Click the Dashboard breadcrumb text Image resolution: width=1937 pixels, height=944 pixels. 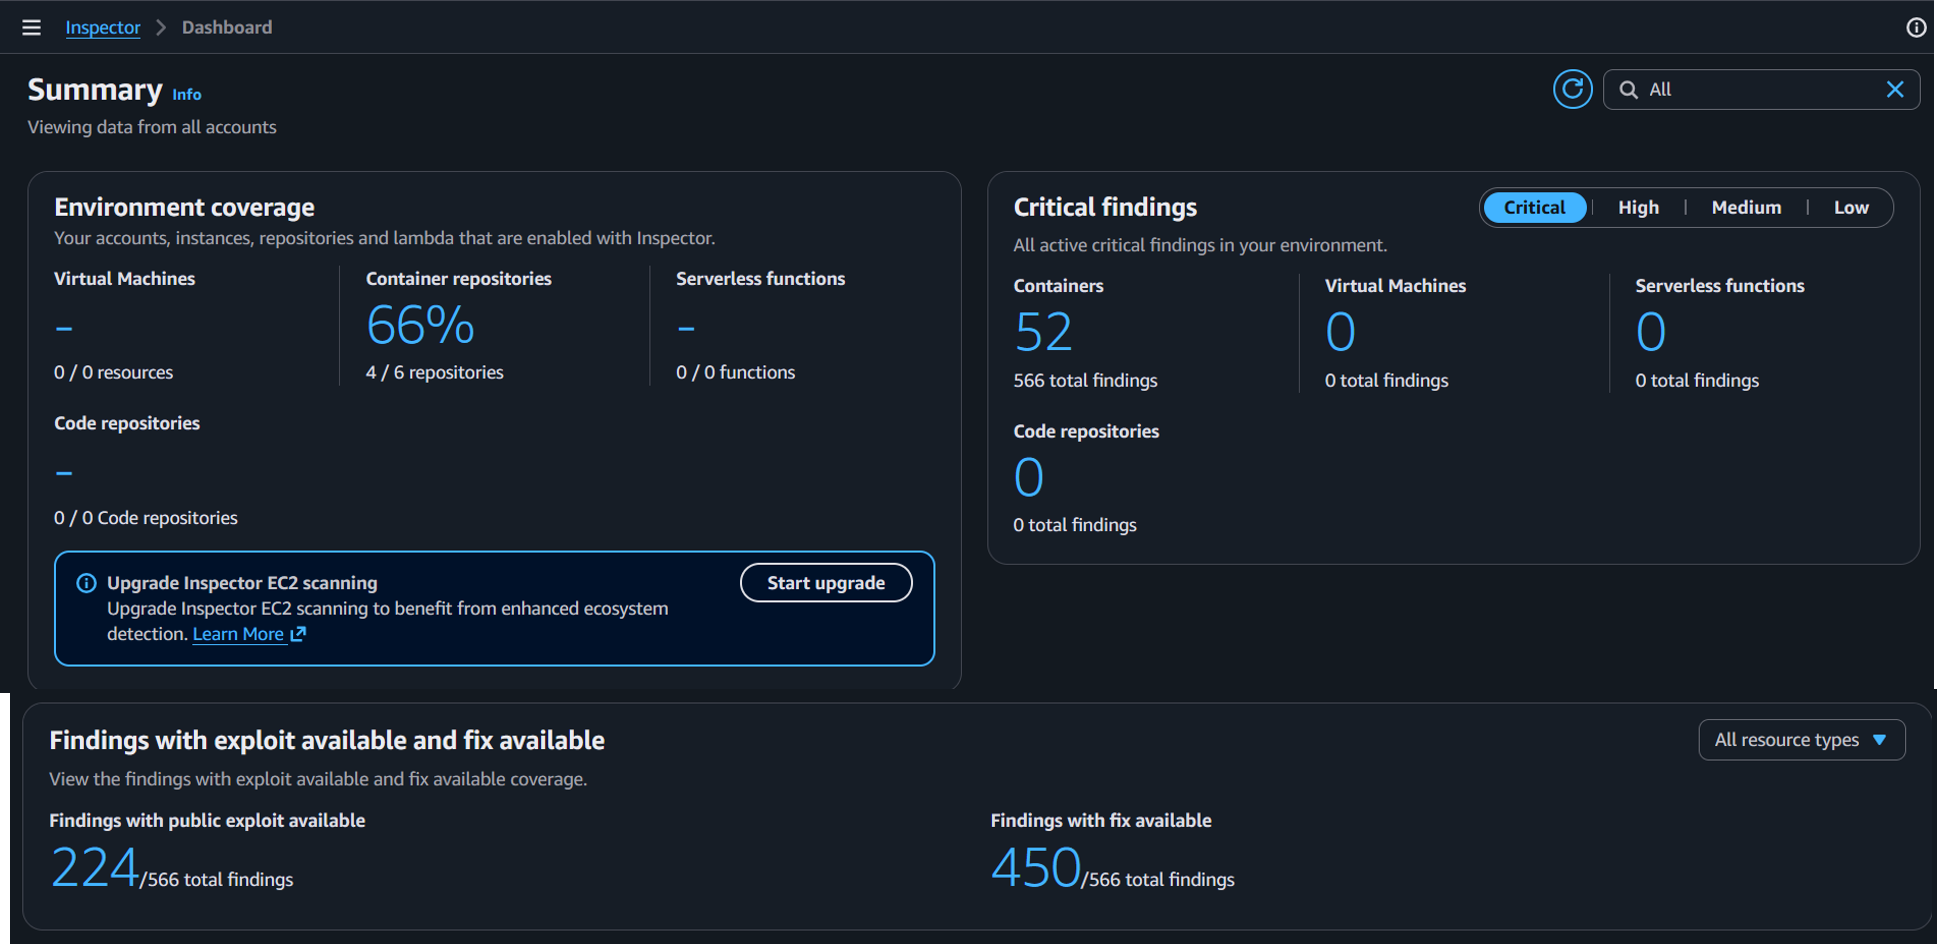click(227, 27)
